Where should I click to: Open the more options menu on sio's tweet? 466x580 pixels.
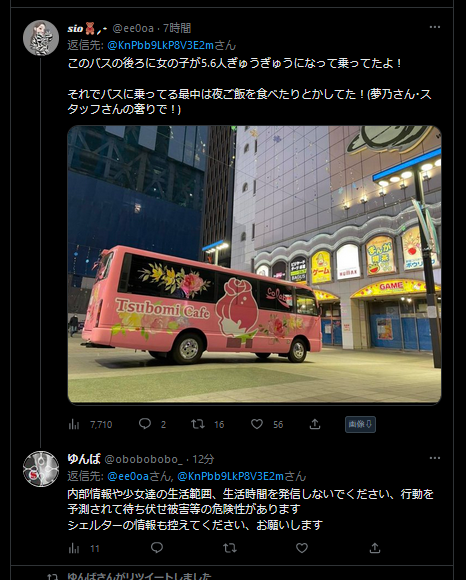click(435, 27)
